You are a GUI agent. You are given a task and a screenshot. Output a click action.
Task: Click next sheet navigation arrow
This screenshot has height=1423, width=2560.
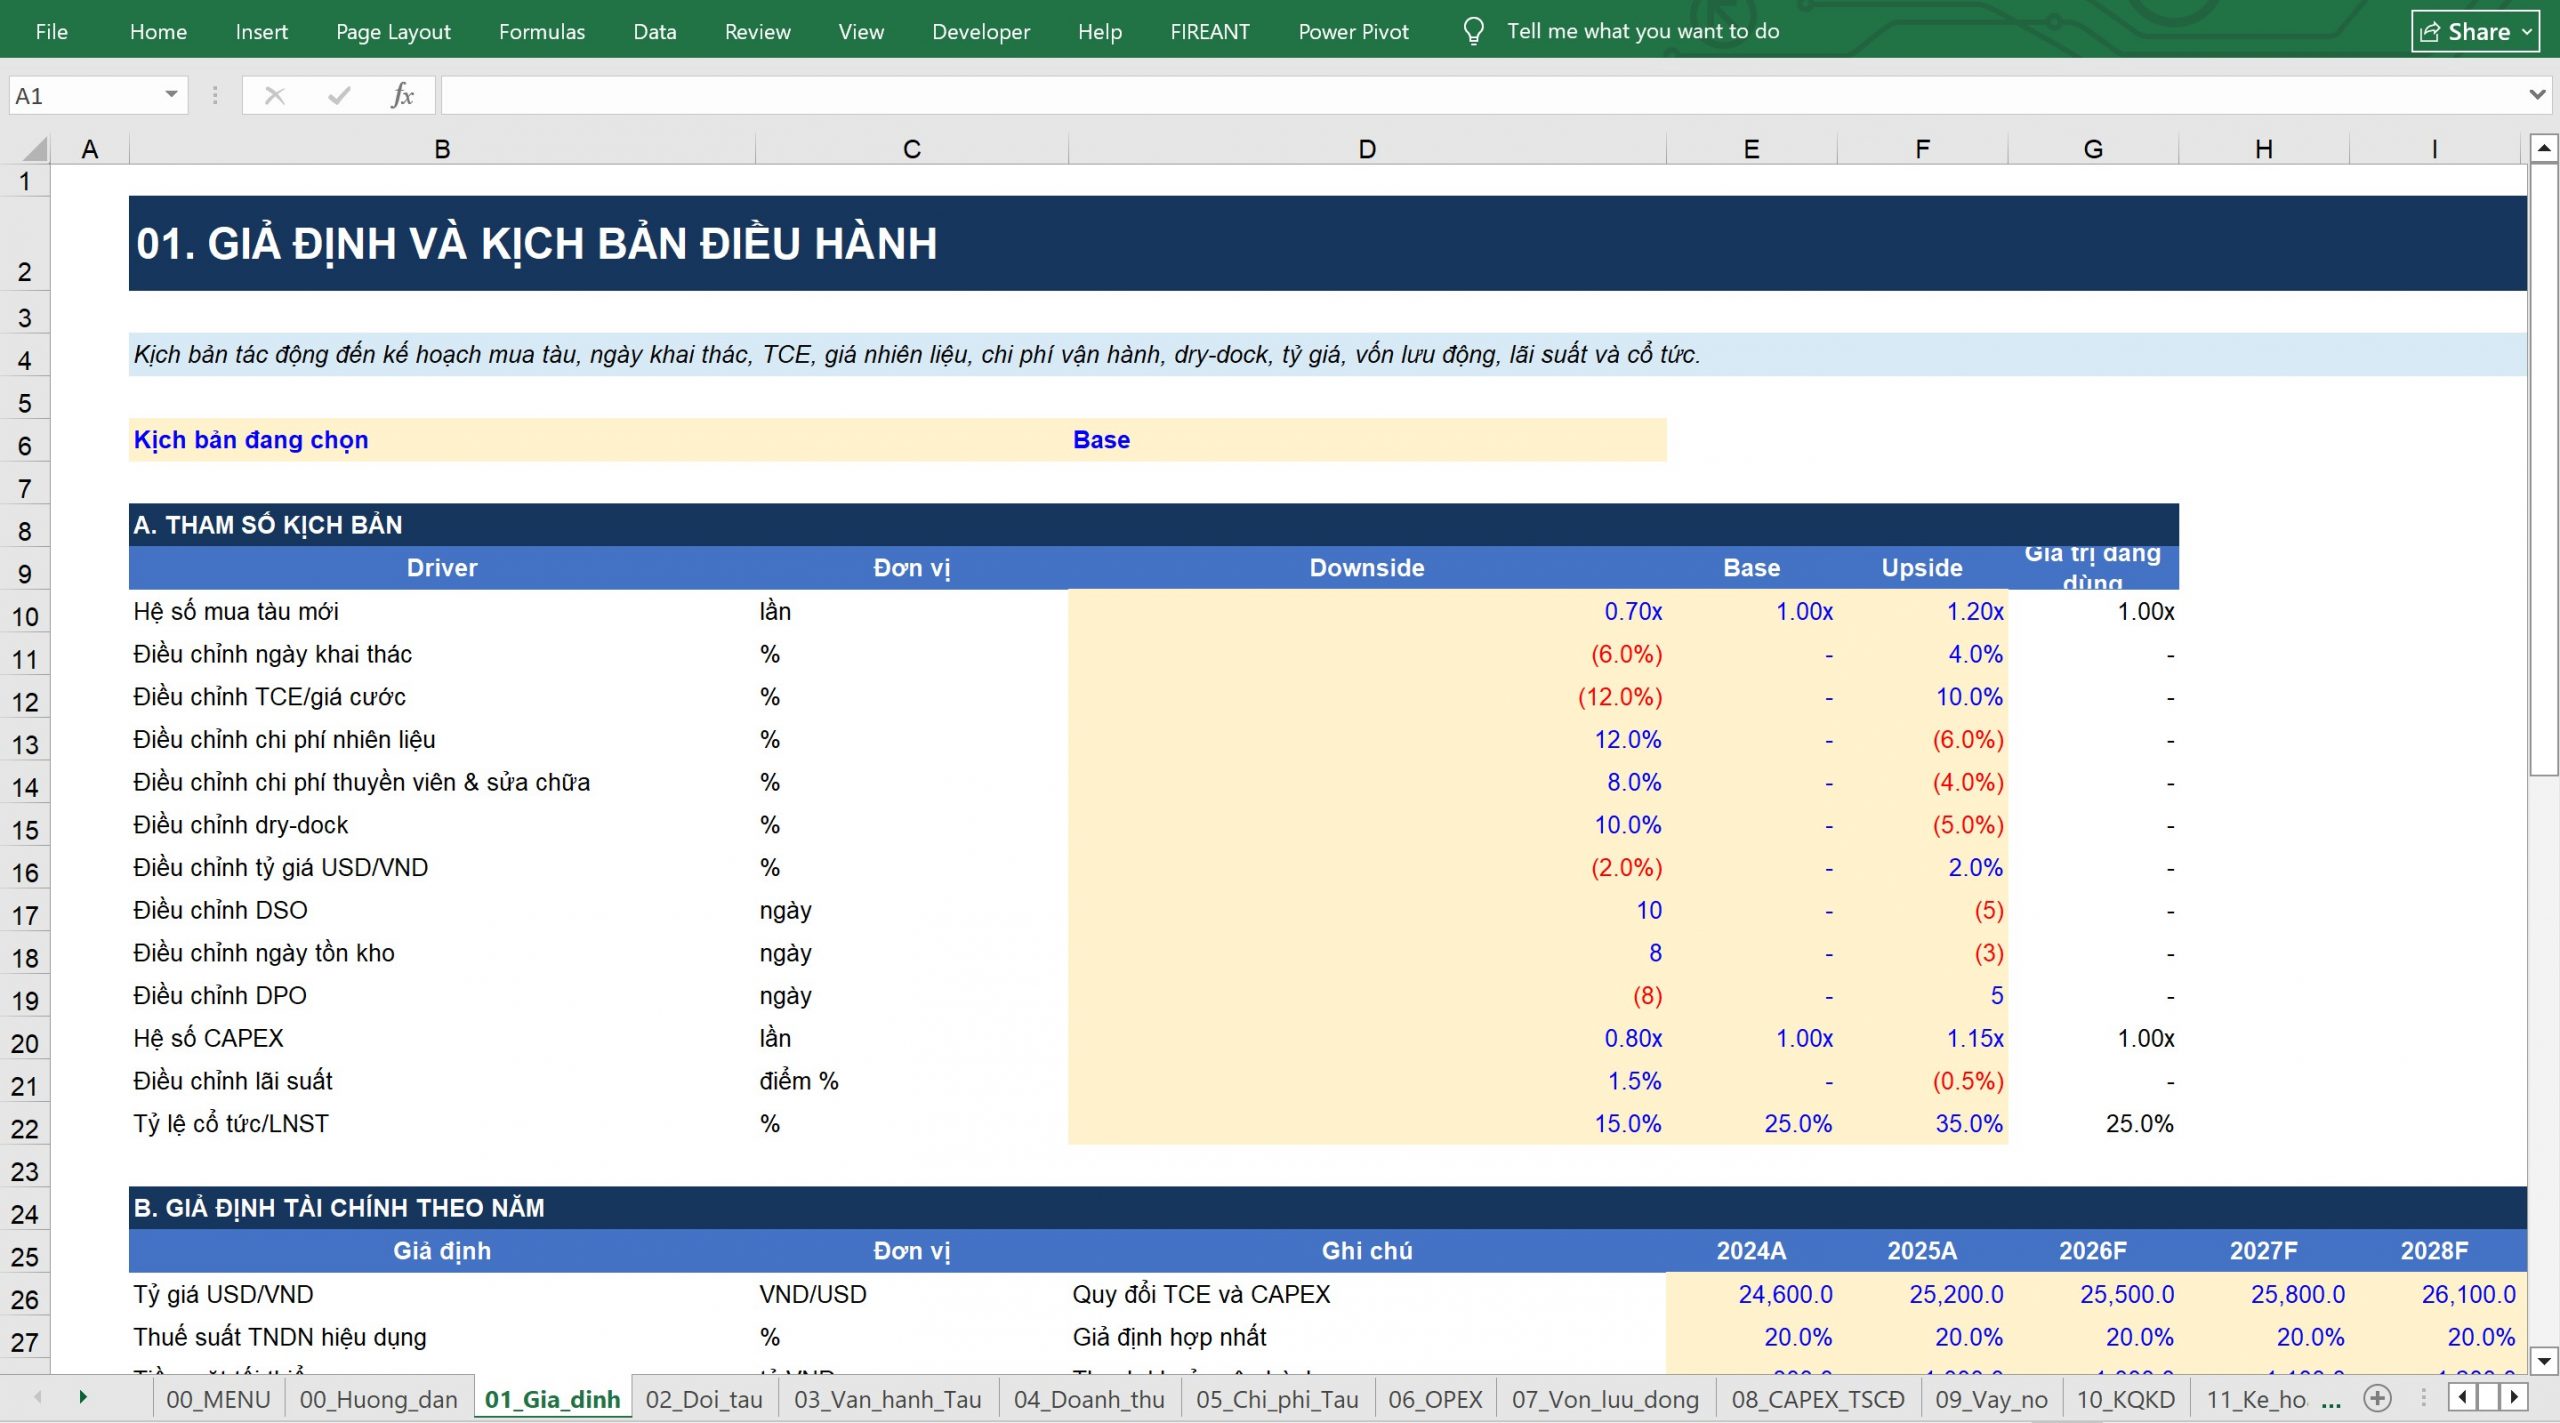click(x=82, y=1397)
